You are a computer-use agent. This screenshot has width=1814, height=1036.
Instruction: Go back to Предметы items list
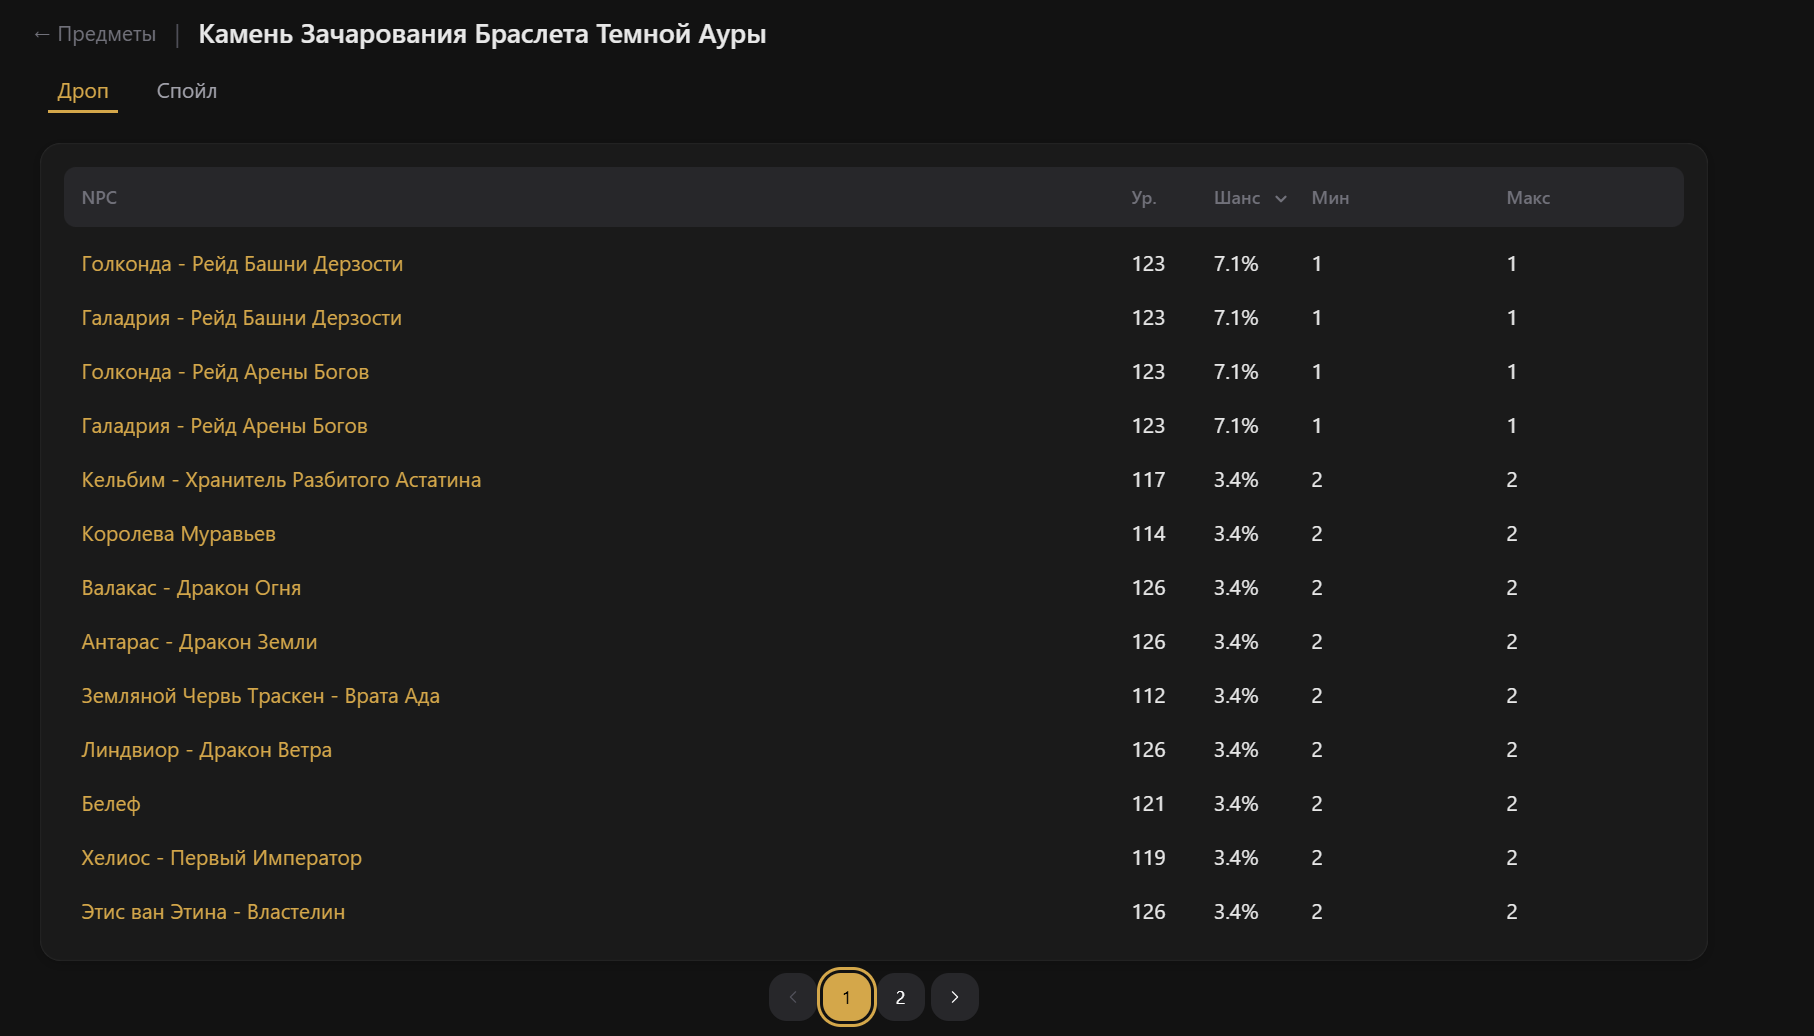click(x=95, y=34)
